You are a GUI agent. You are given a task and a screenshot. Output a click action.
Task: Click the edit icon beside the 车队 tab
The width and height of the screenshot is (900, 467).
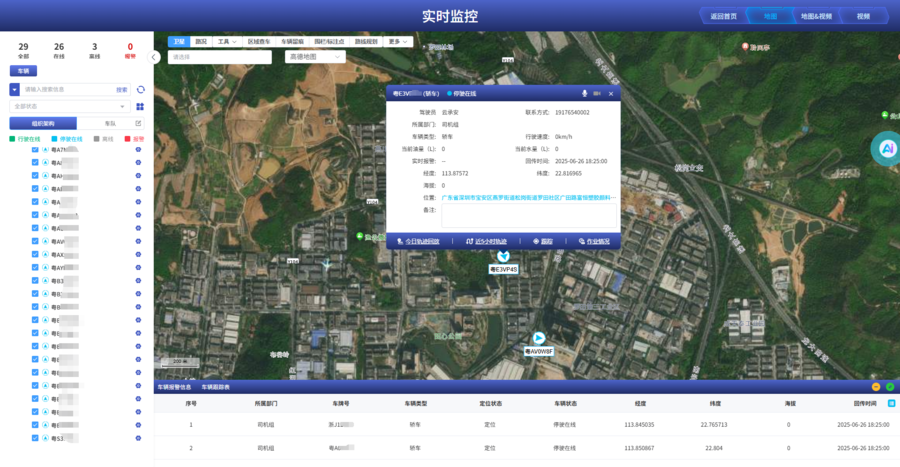[138, 123]
